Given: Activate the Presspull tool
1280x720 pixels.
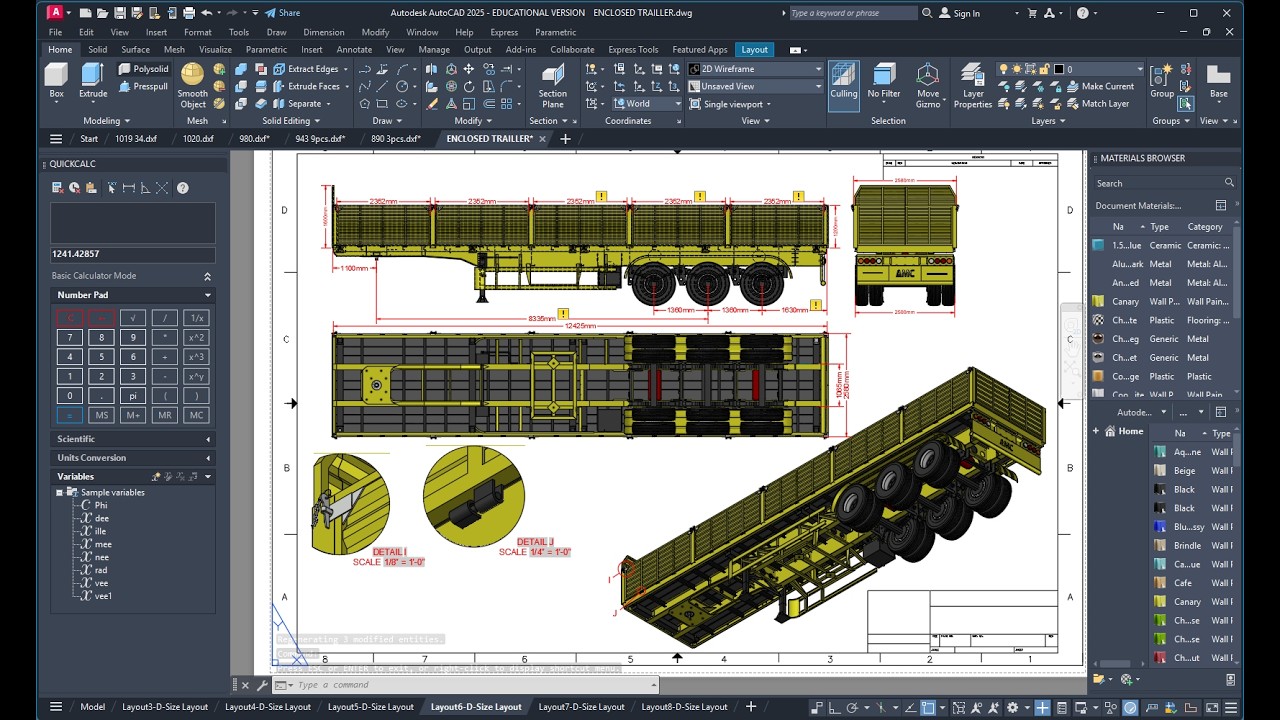Looking at the screenshot, I should (x=143, y=86).
